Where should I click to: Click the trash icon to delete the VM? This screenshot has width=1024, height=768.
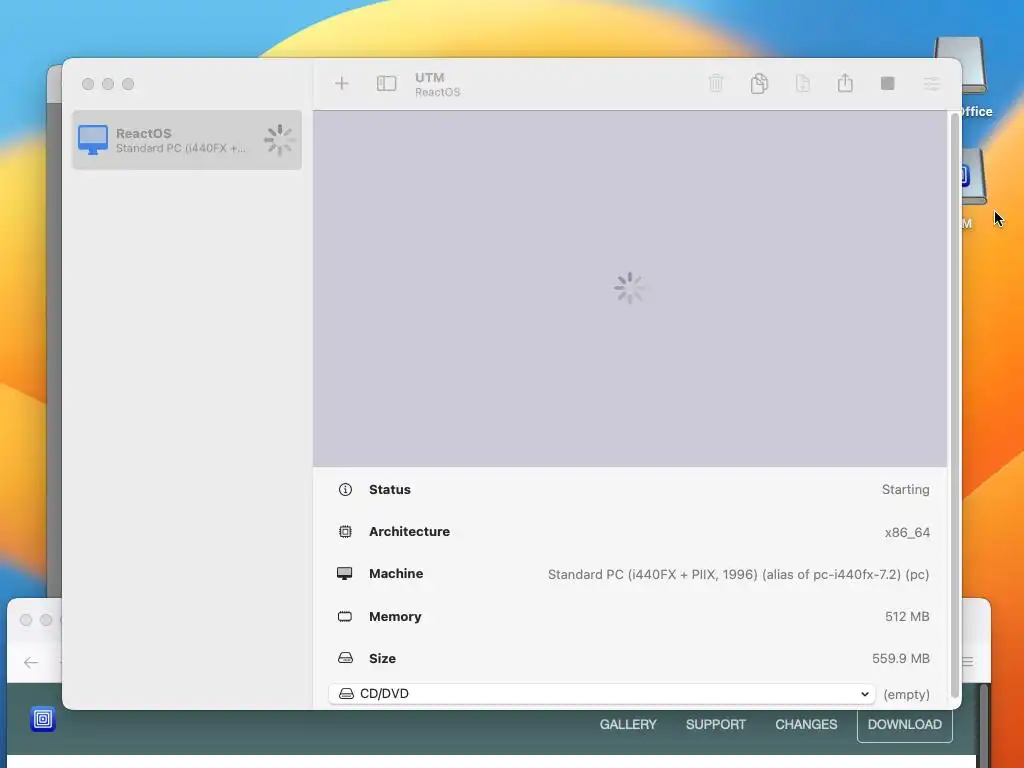pos(716,84)
